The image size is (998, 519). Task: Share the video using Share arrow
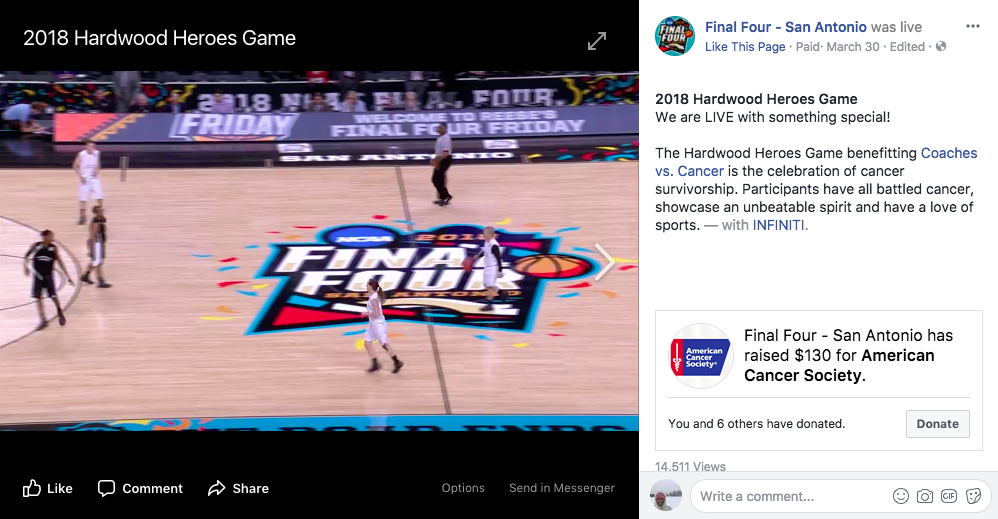(239, 488)
